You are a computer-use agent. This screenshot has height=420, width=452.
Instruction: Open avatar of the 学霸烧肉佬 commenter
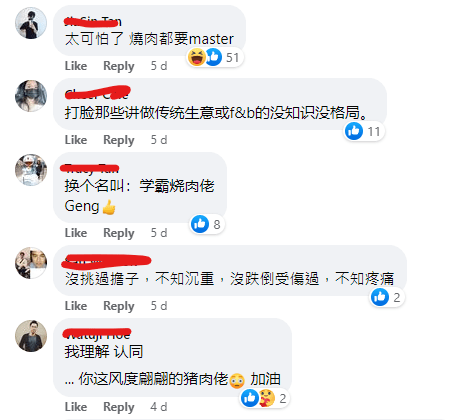pos(31,170)
